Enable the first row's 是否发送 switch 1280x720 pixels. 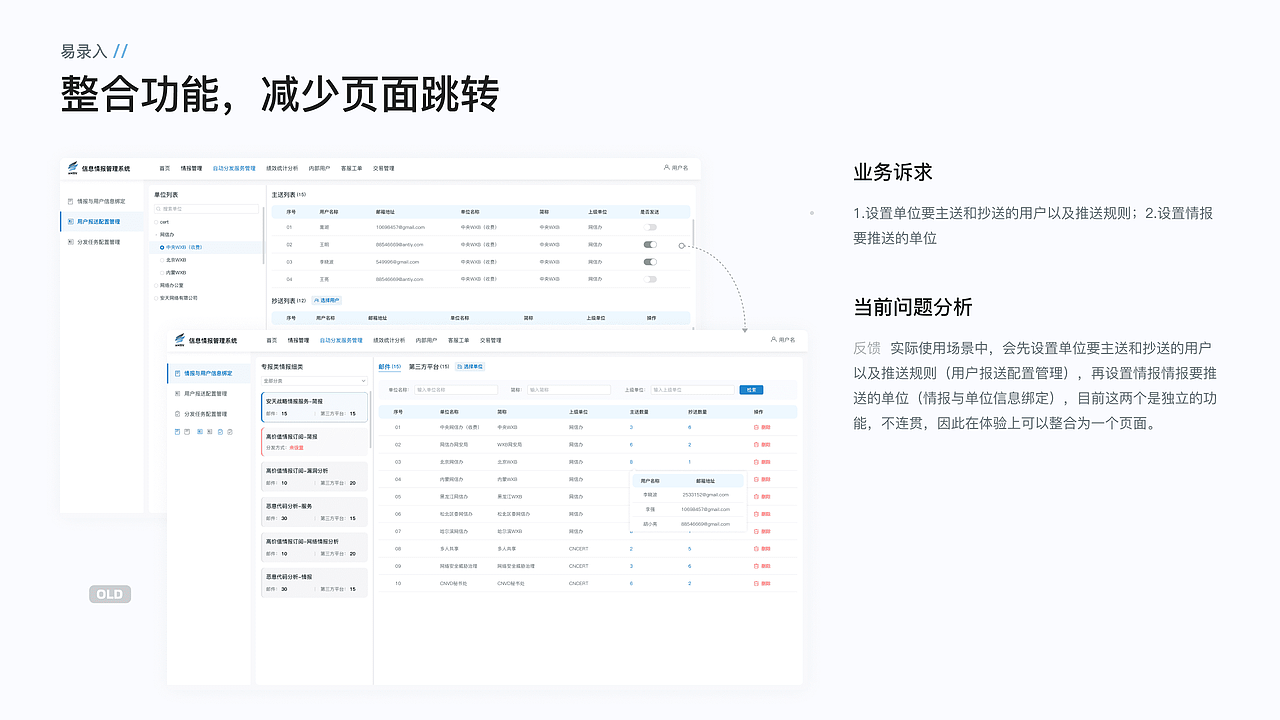650,225
